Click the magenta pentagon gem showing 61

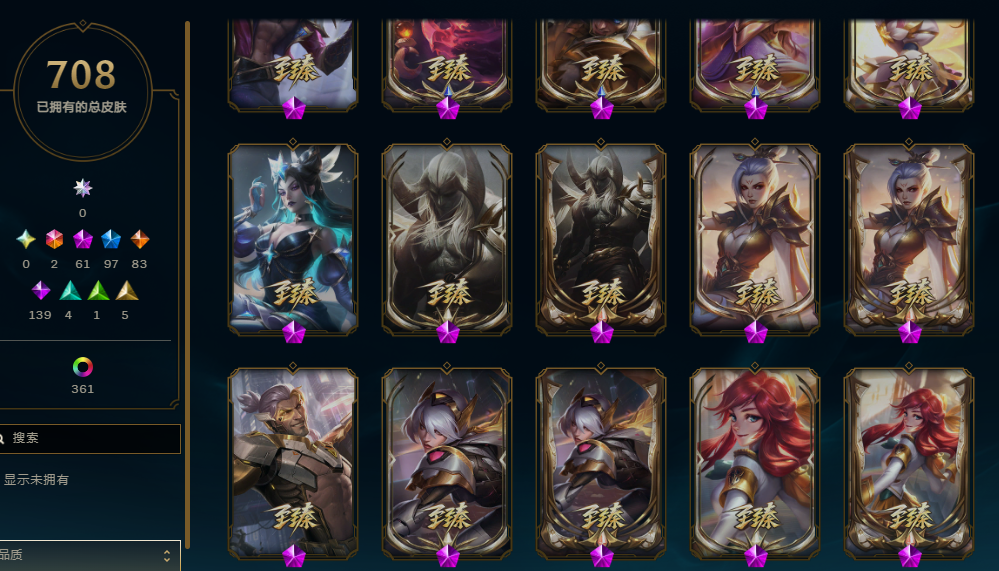coord(83,239)
